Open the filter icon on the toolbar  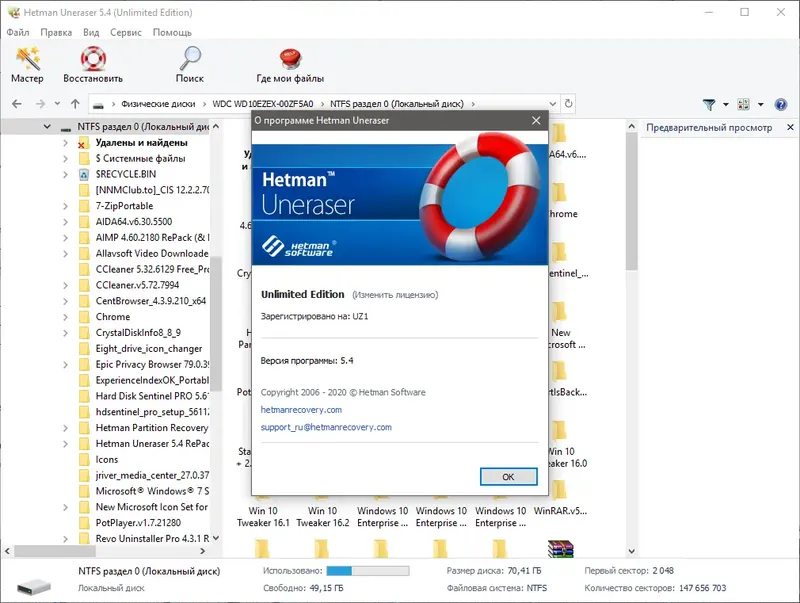[x=711, y=103]
